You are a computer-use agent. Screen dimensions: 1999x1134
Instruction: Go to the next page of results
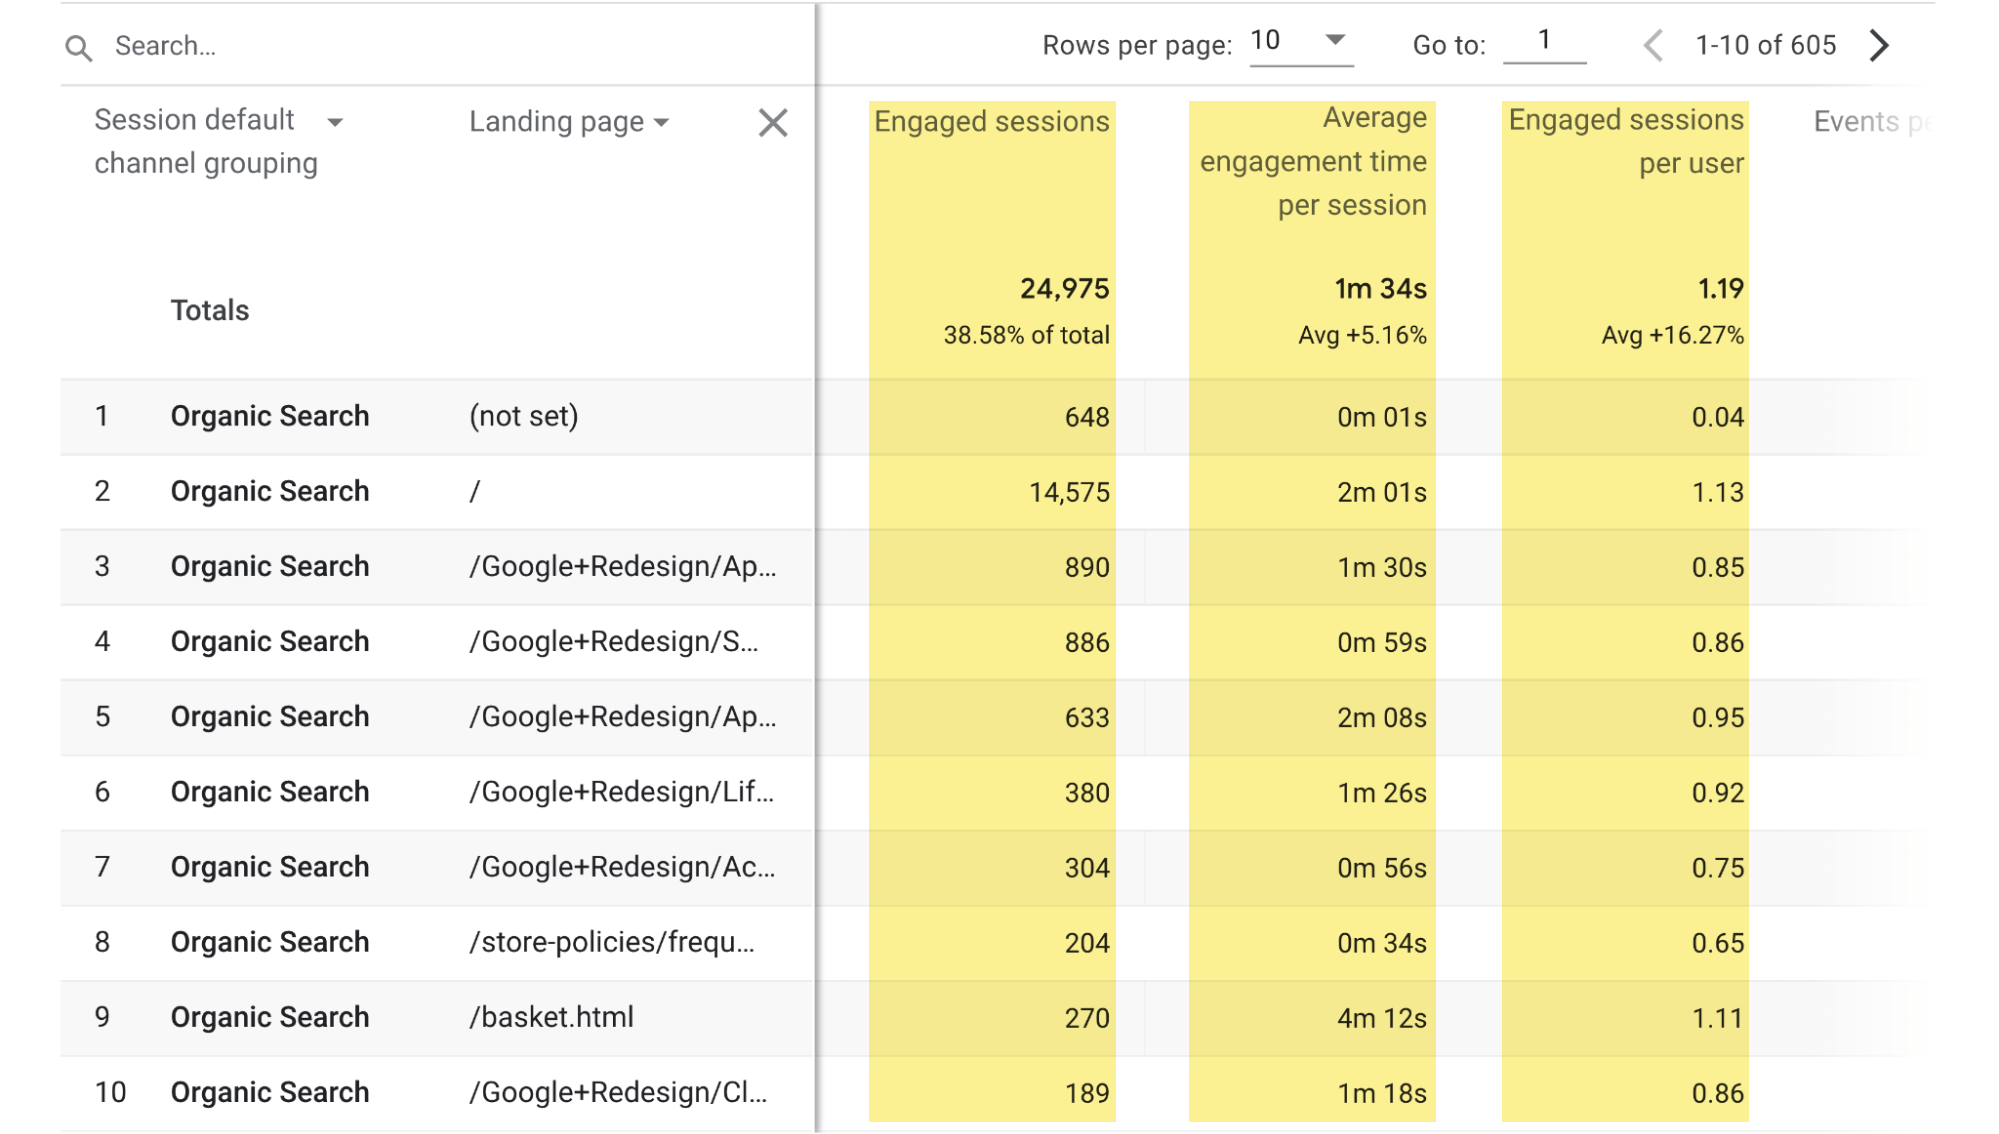click(1879, 45)
